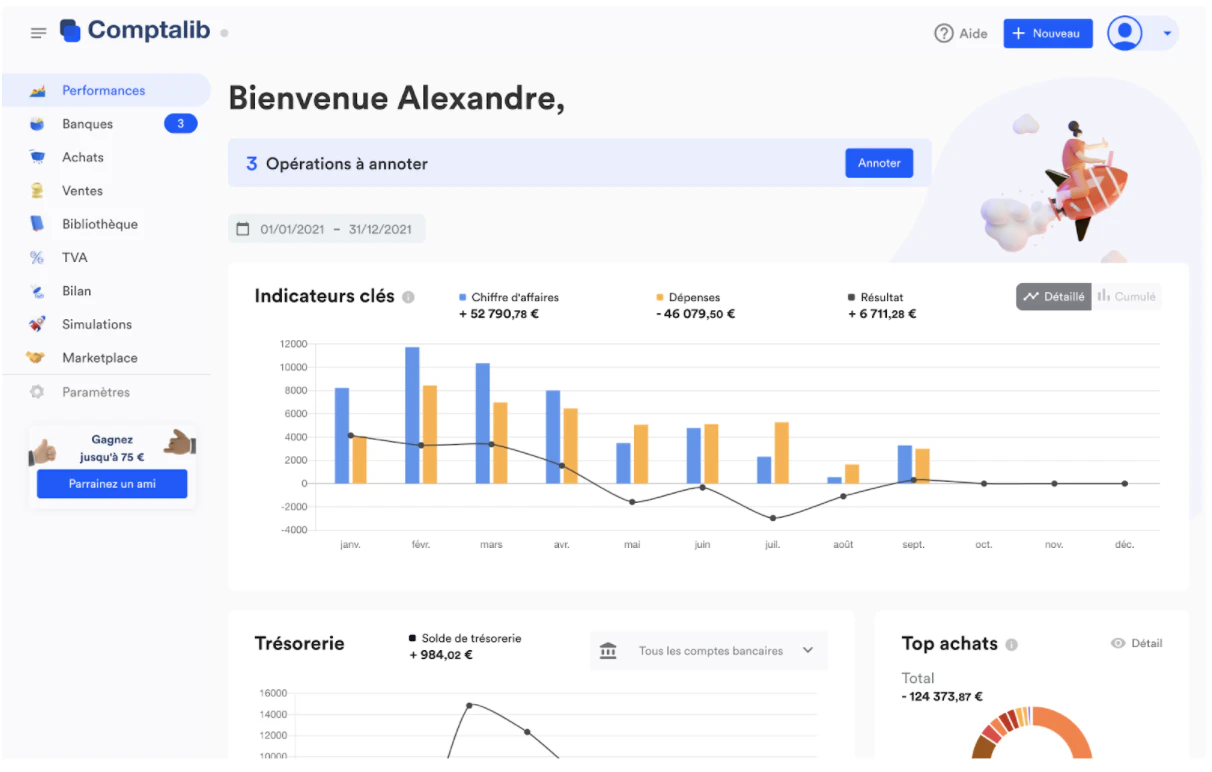Click the July result line point
The image size is (1212, 772).
click(x=773, y=518)
